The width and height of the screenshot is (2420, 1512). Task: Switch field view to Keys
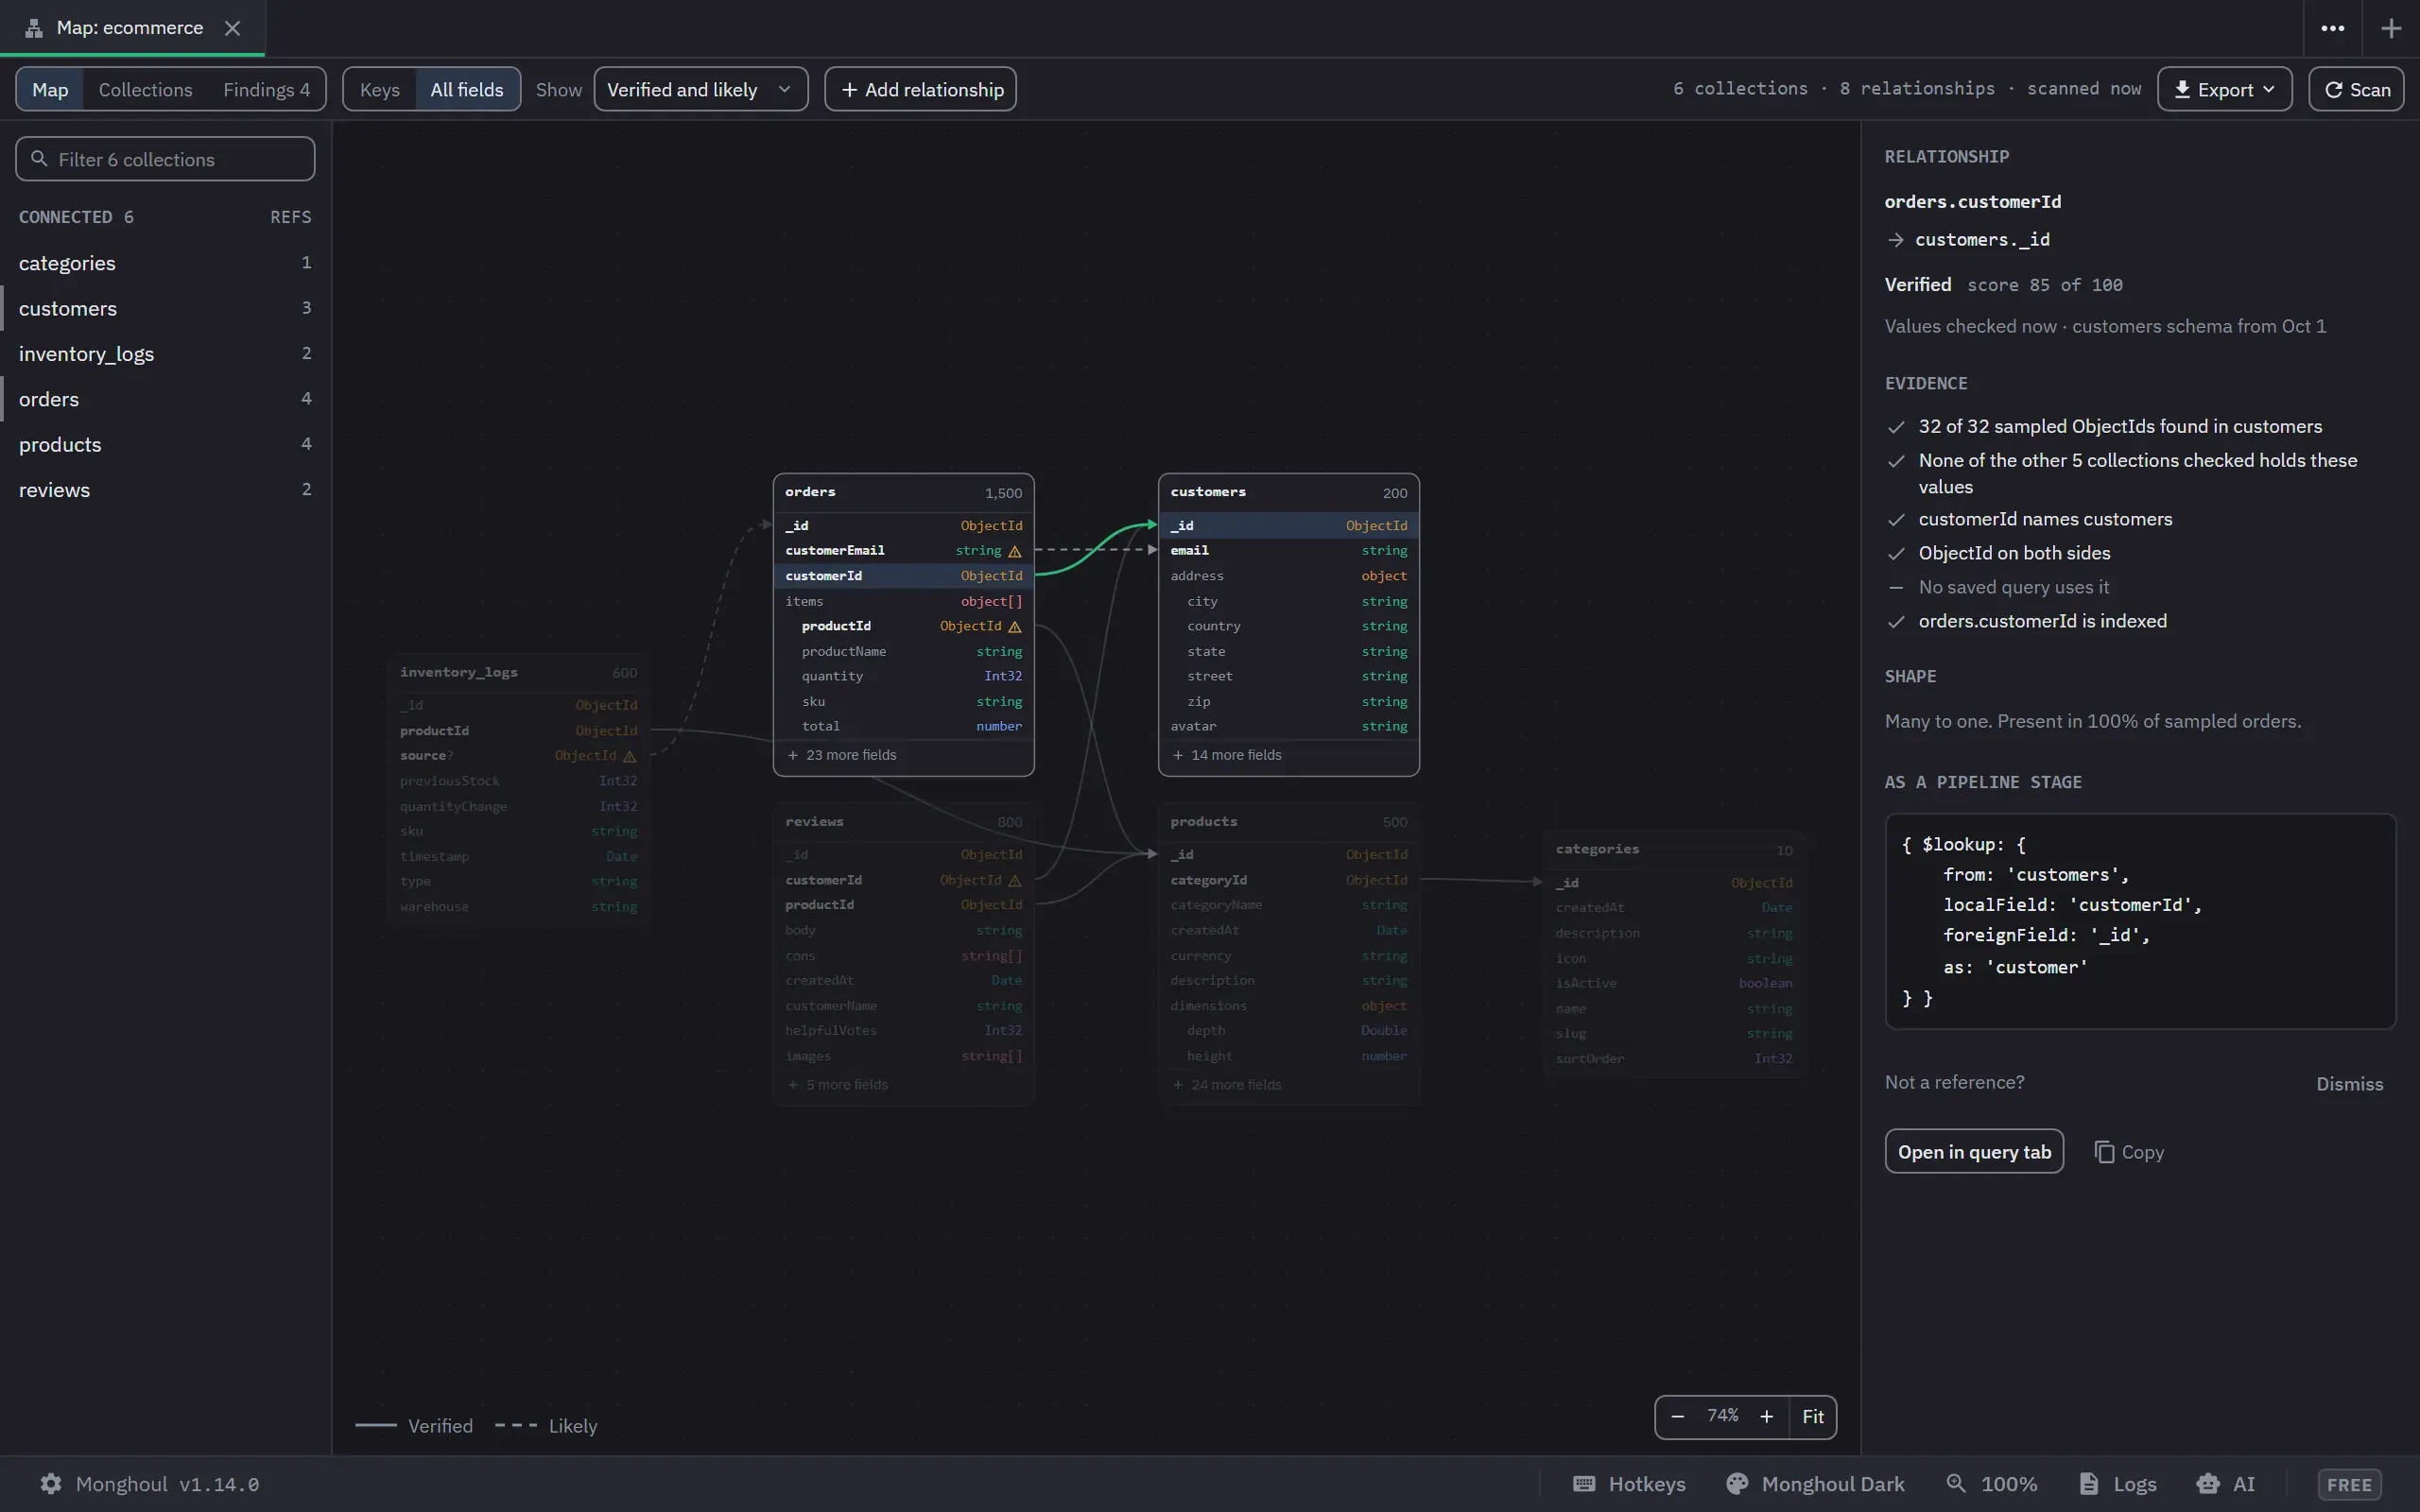point(379,89)
